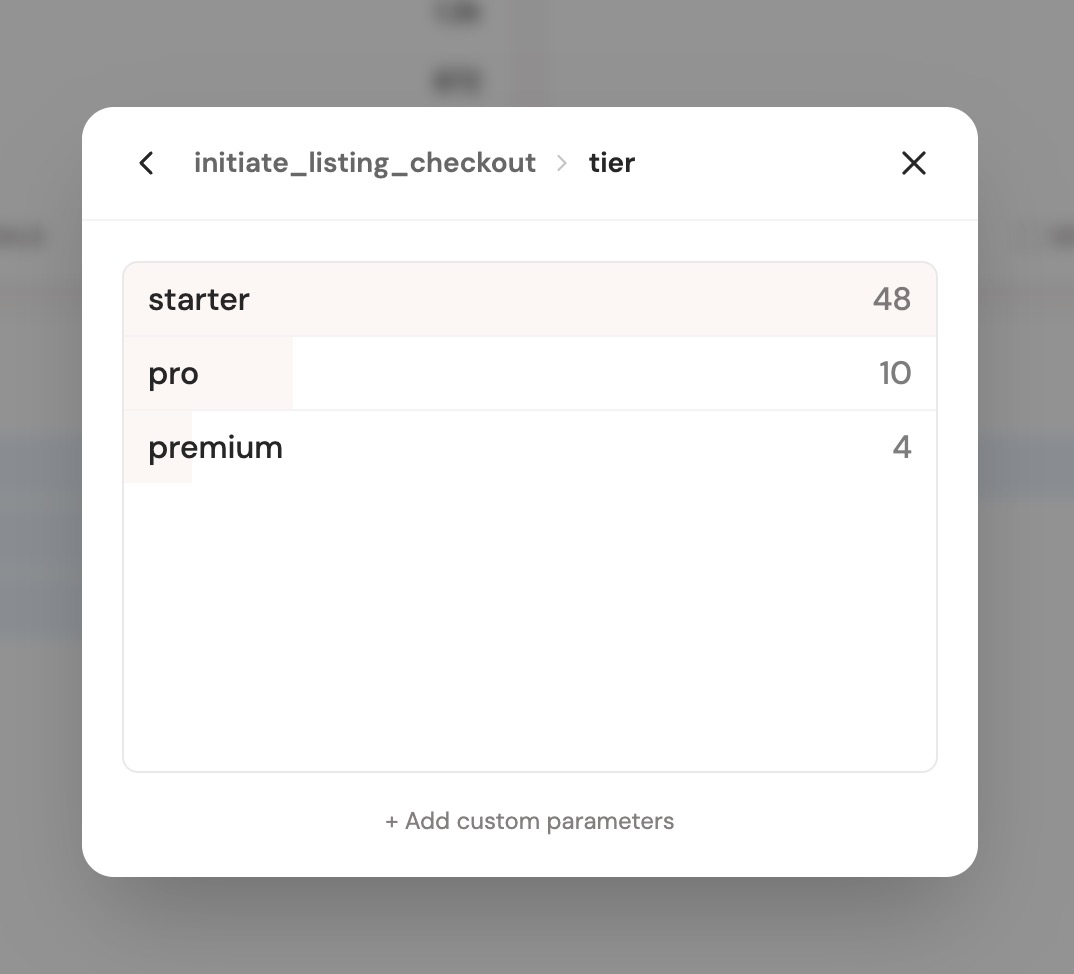
Task: Click dimmed backdrop left of the modal
Action: (x=40, y=500)
